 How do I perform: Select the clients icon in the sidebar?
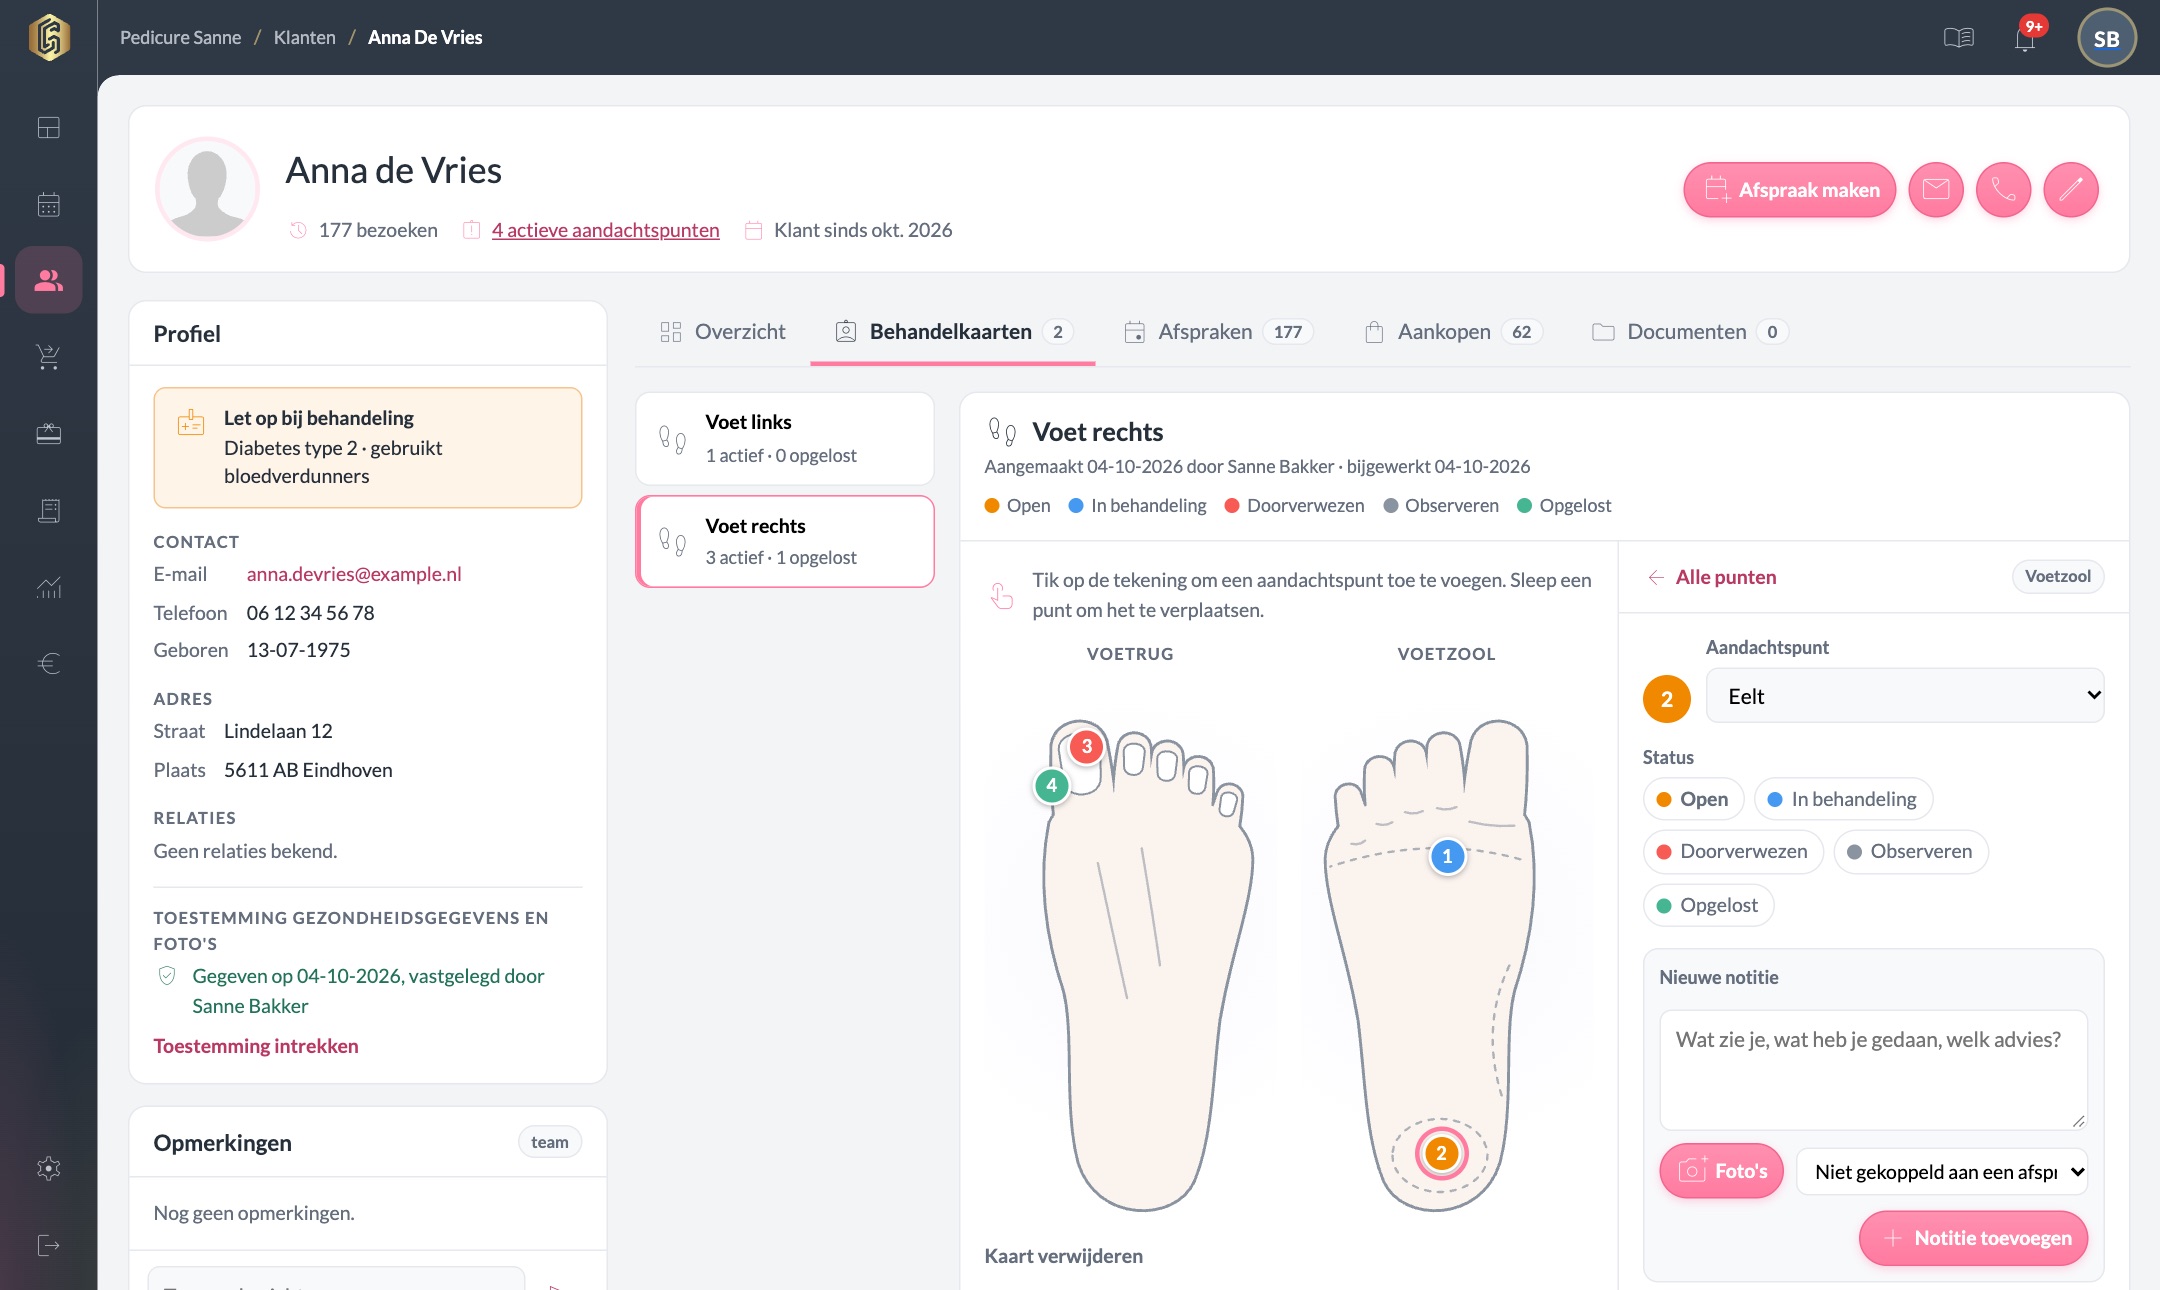click(x=48, y=280)
